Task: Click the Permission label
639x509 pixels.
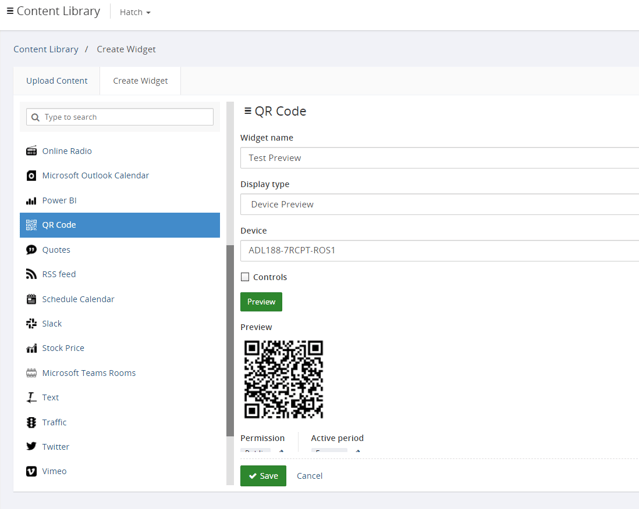Action: tap(262, 438)
